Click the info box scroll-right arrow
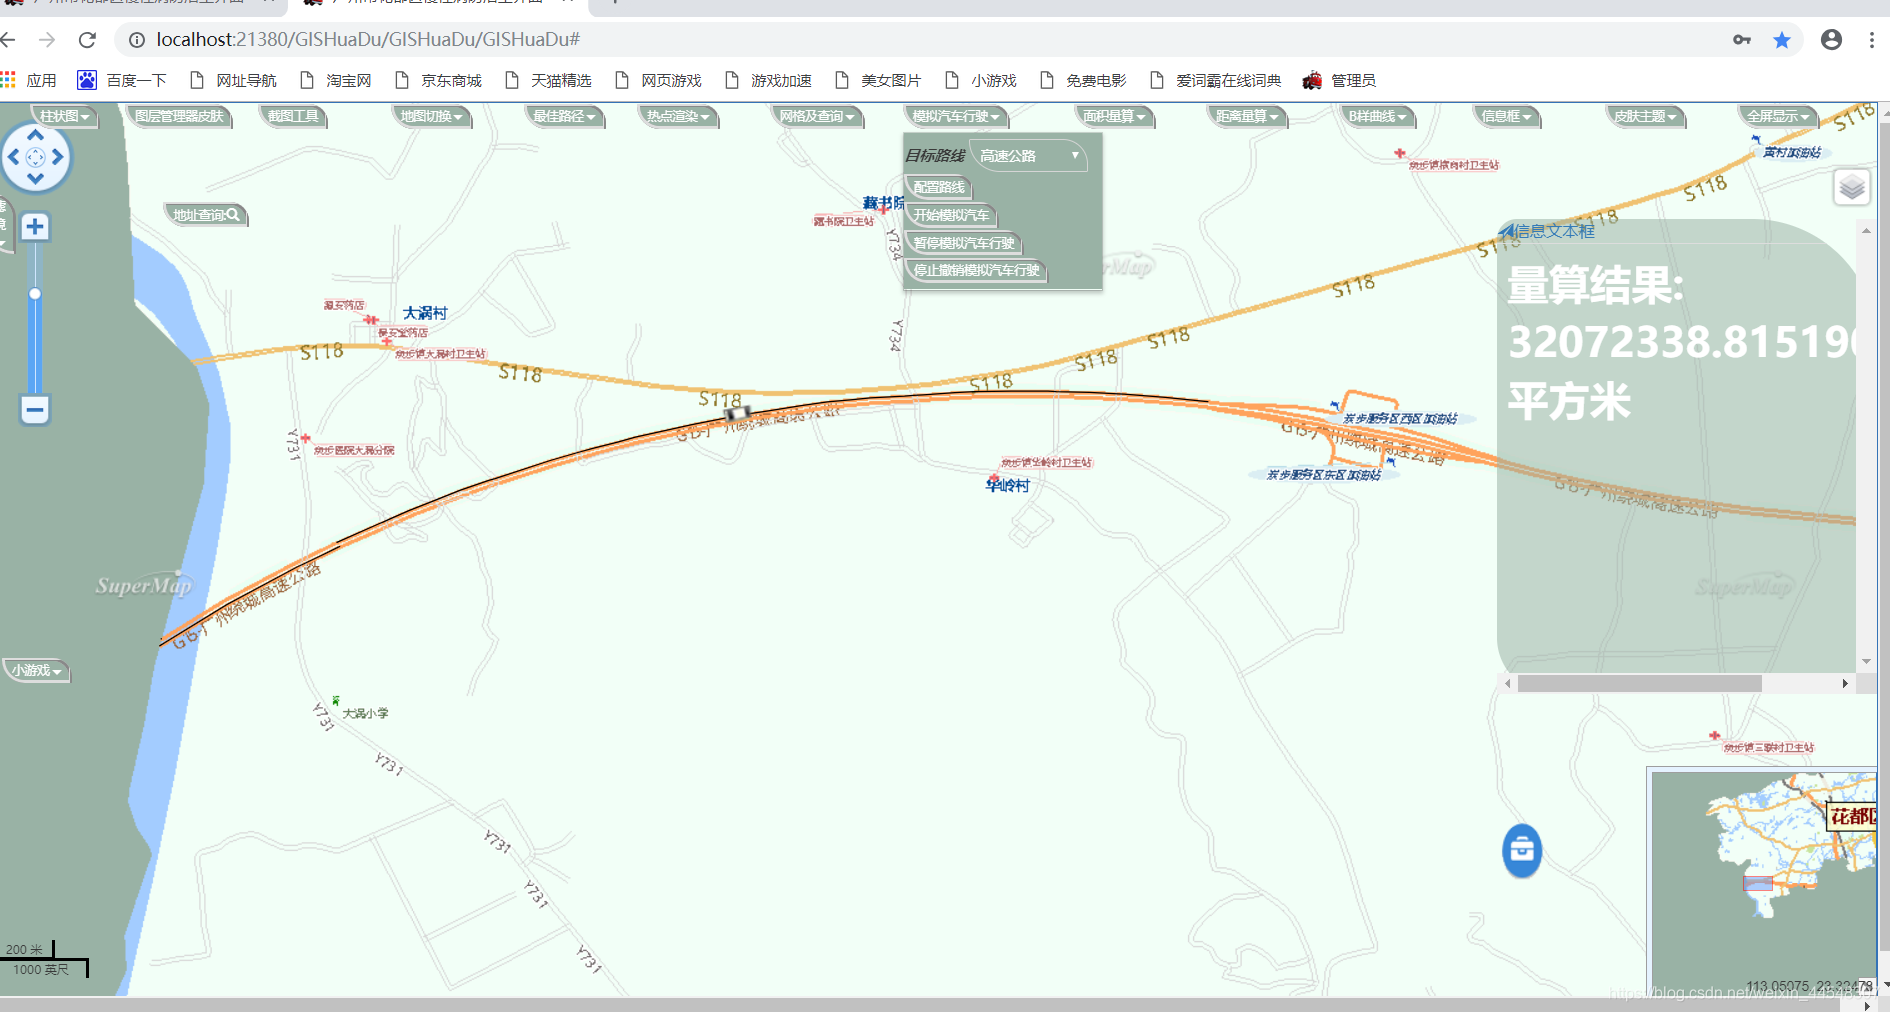 pyautogui.click(x=1845, y=683)
